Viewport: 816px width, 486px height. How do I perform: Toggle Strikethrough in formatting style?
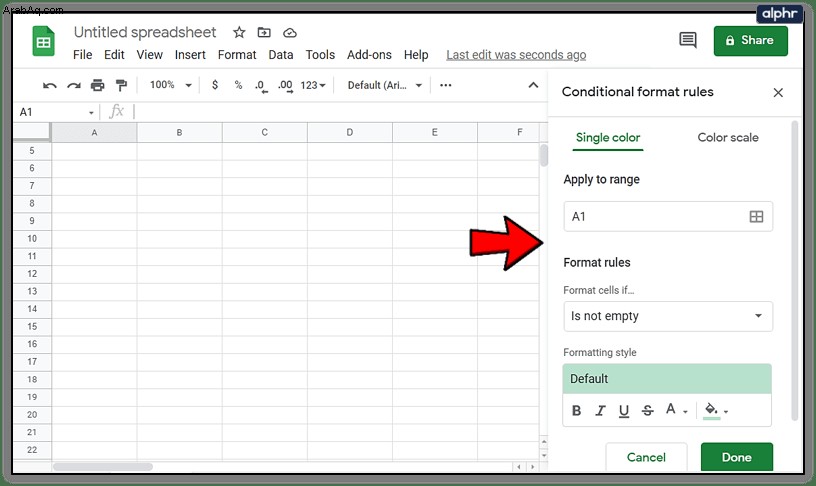[x=647, y=411]
